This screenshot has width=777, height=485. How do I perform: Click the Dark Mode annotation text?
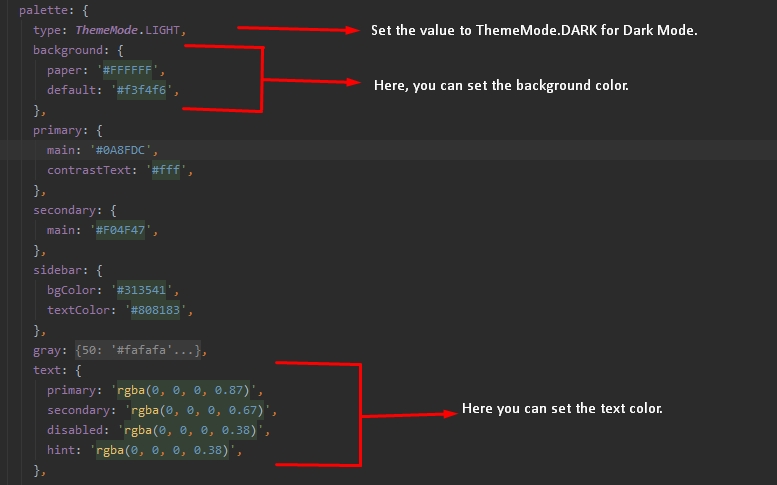coord(533,31)
